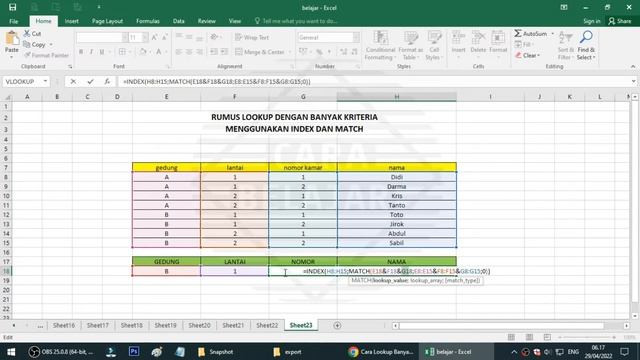Open the font name dropdown
This screenshot has height=360, width=640.
pos(125,38)
